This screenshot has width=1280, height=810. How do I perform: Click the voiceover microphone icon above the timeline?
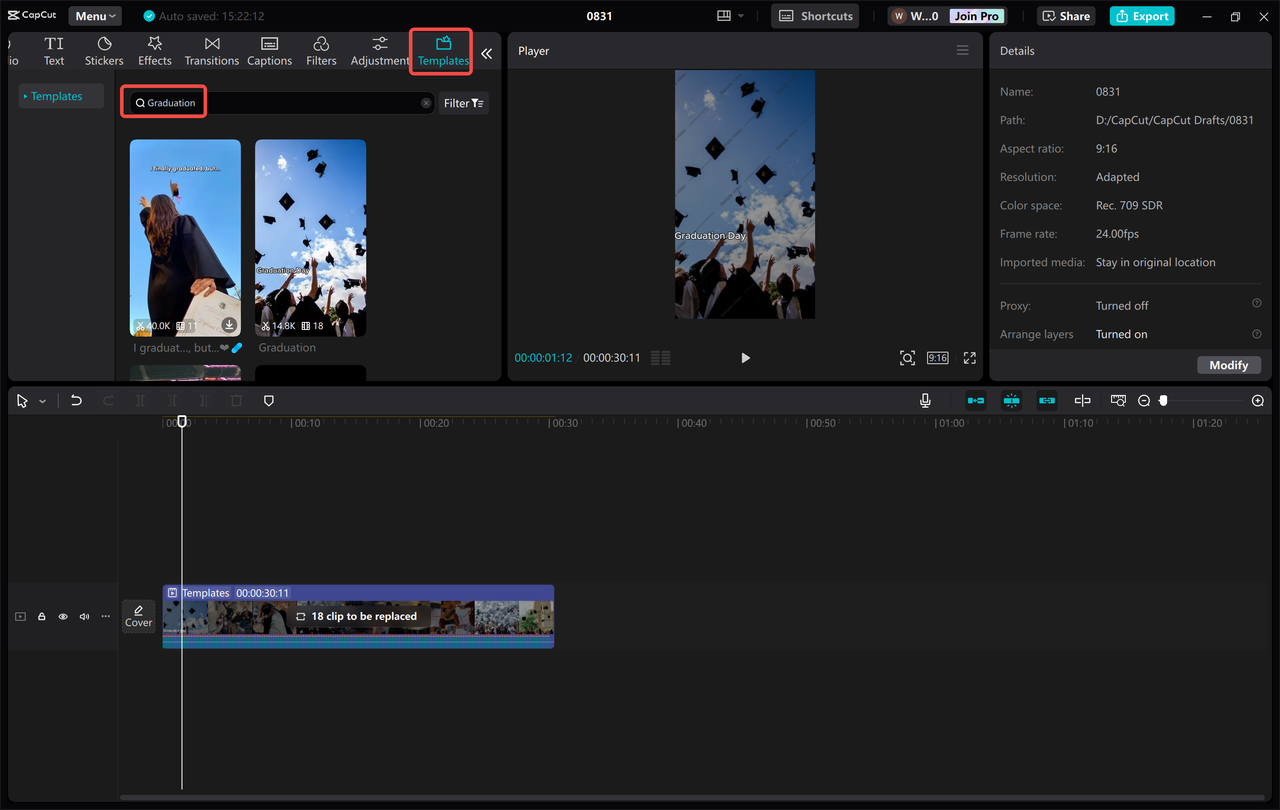(x=925, y=400)
